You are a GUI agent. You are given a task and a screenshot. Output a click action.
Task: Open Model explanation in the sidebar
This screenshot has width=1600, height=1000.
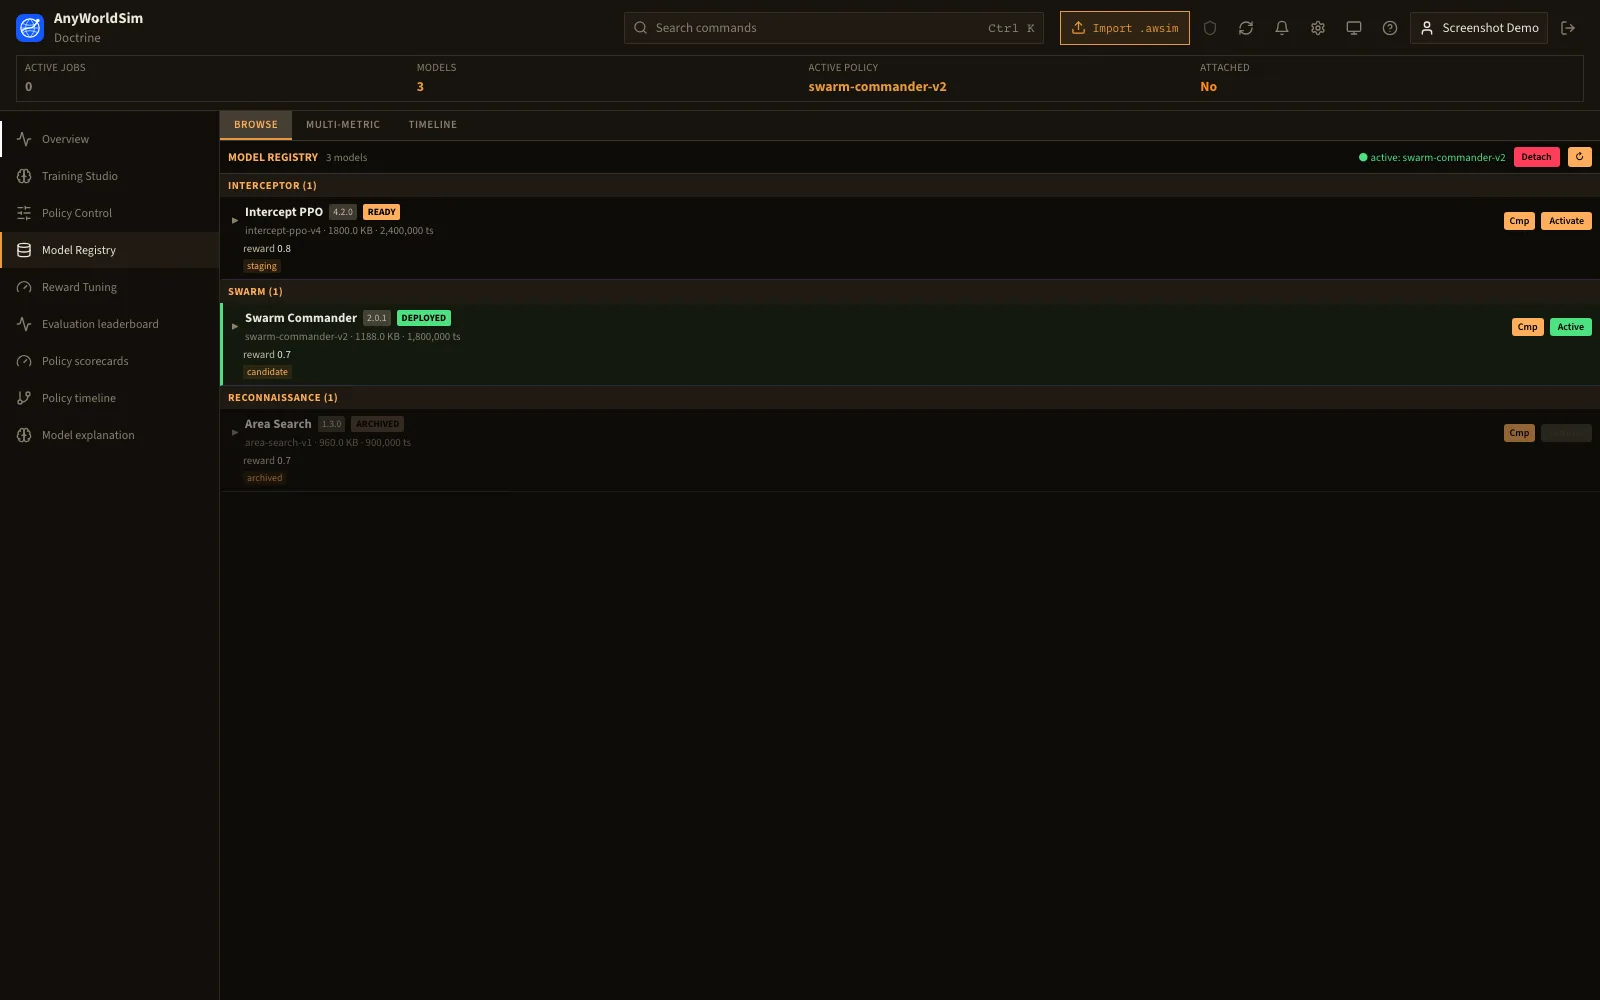click(x=110, y=435)
